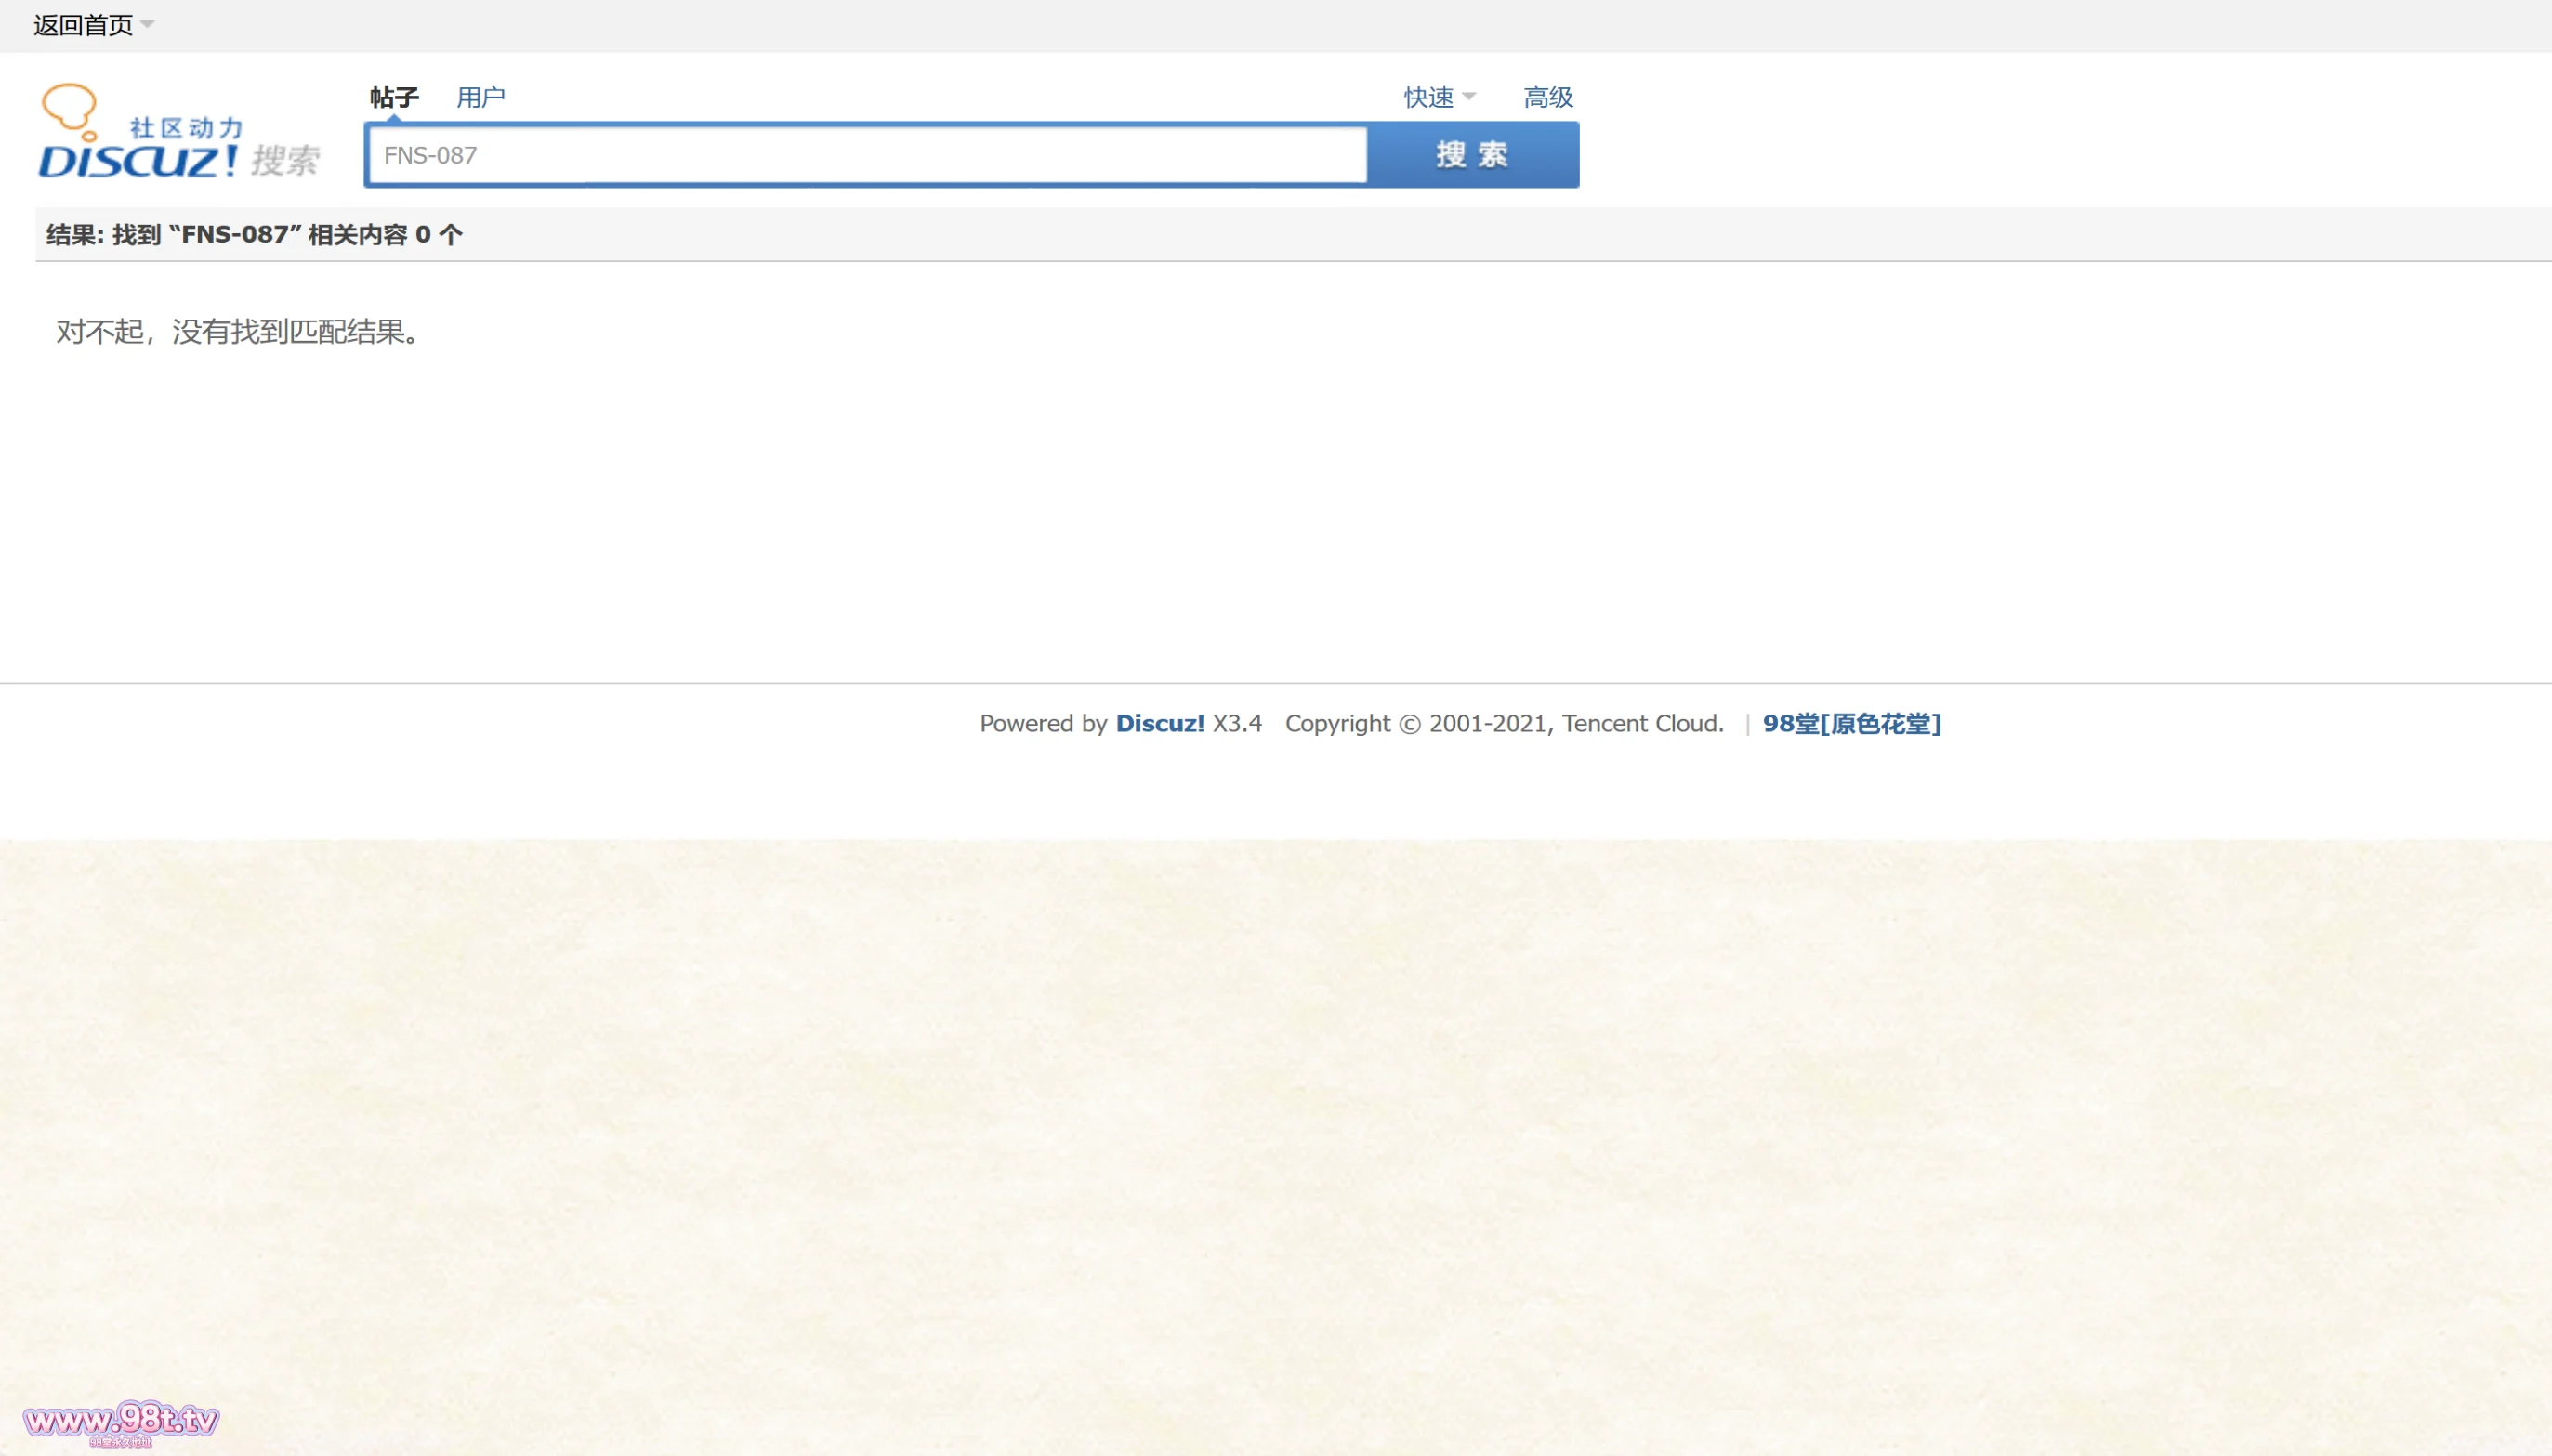Click the Tencent Cloud footer text

pyautogui.click(x=1642, y=723)
